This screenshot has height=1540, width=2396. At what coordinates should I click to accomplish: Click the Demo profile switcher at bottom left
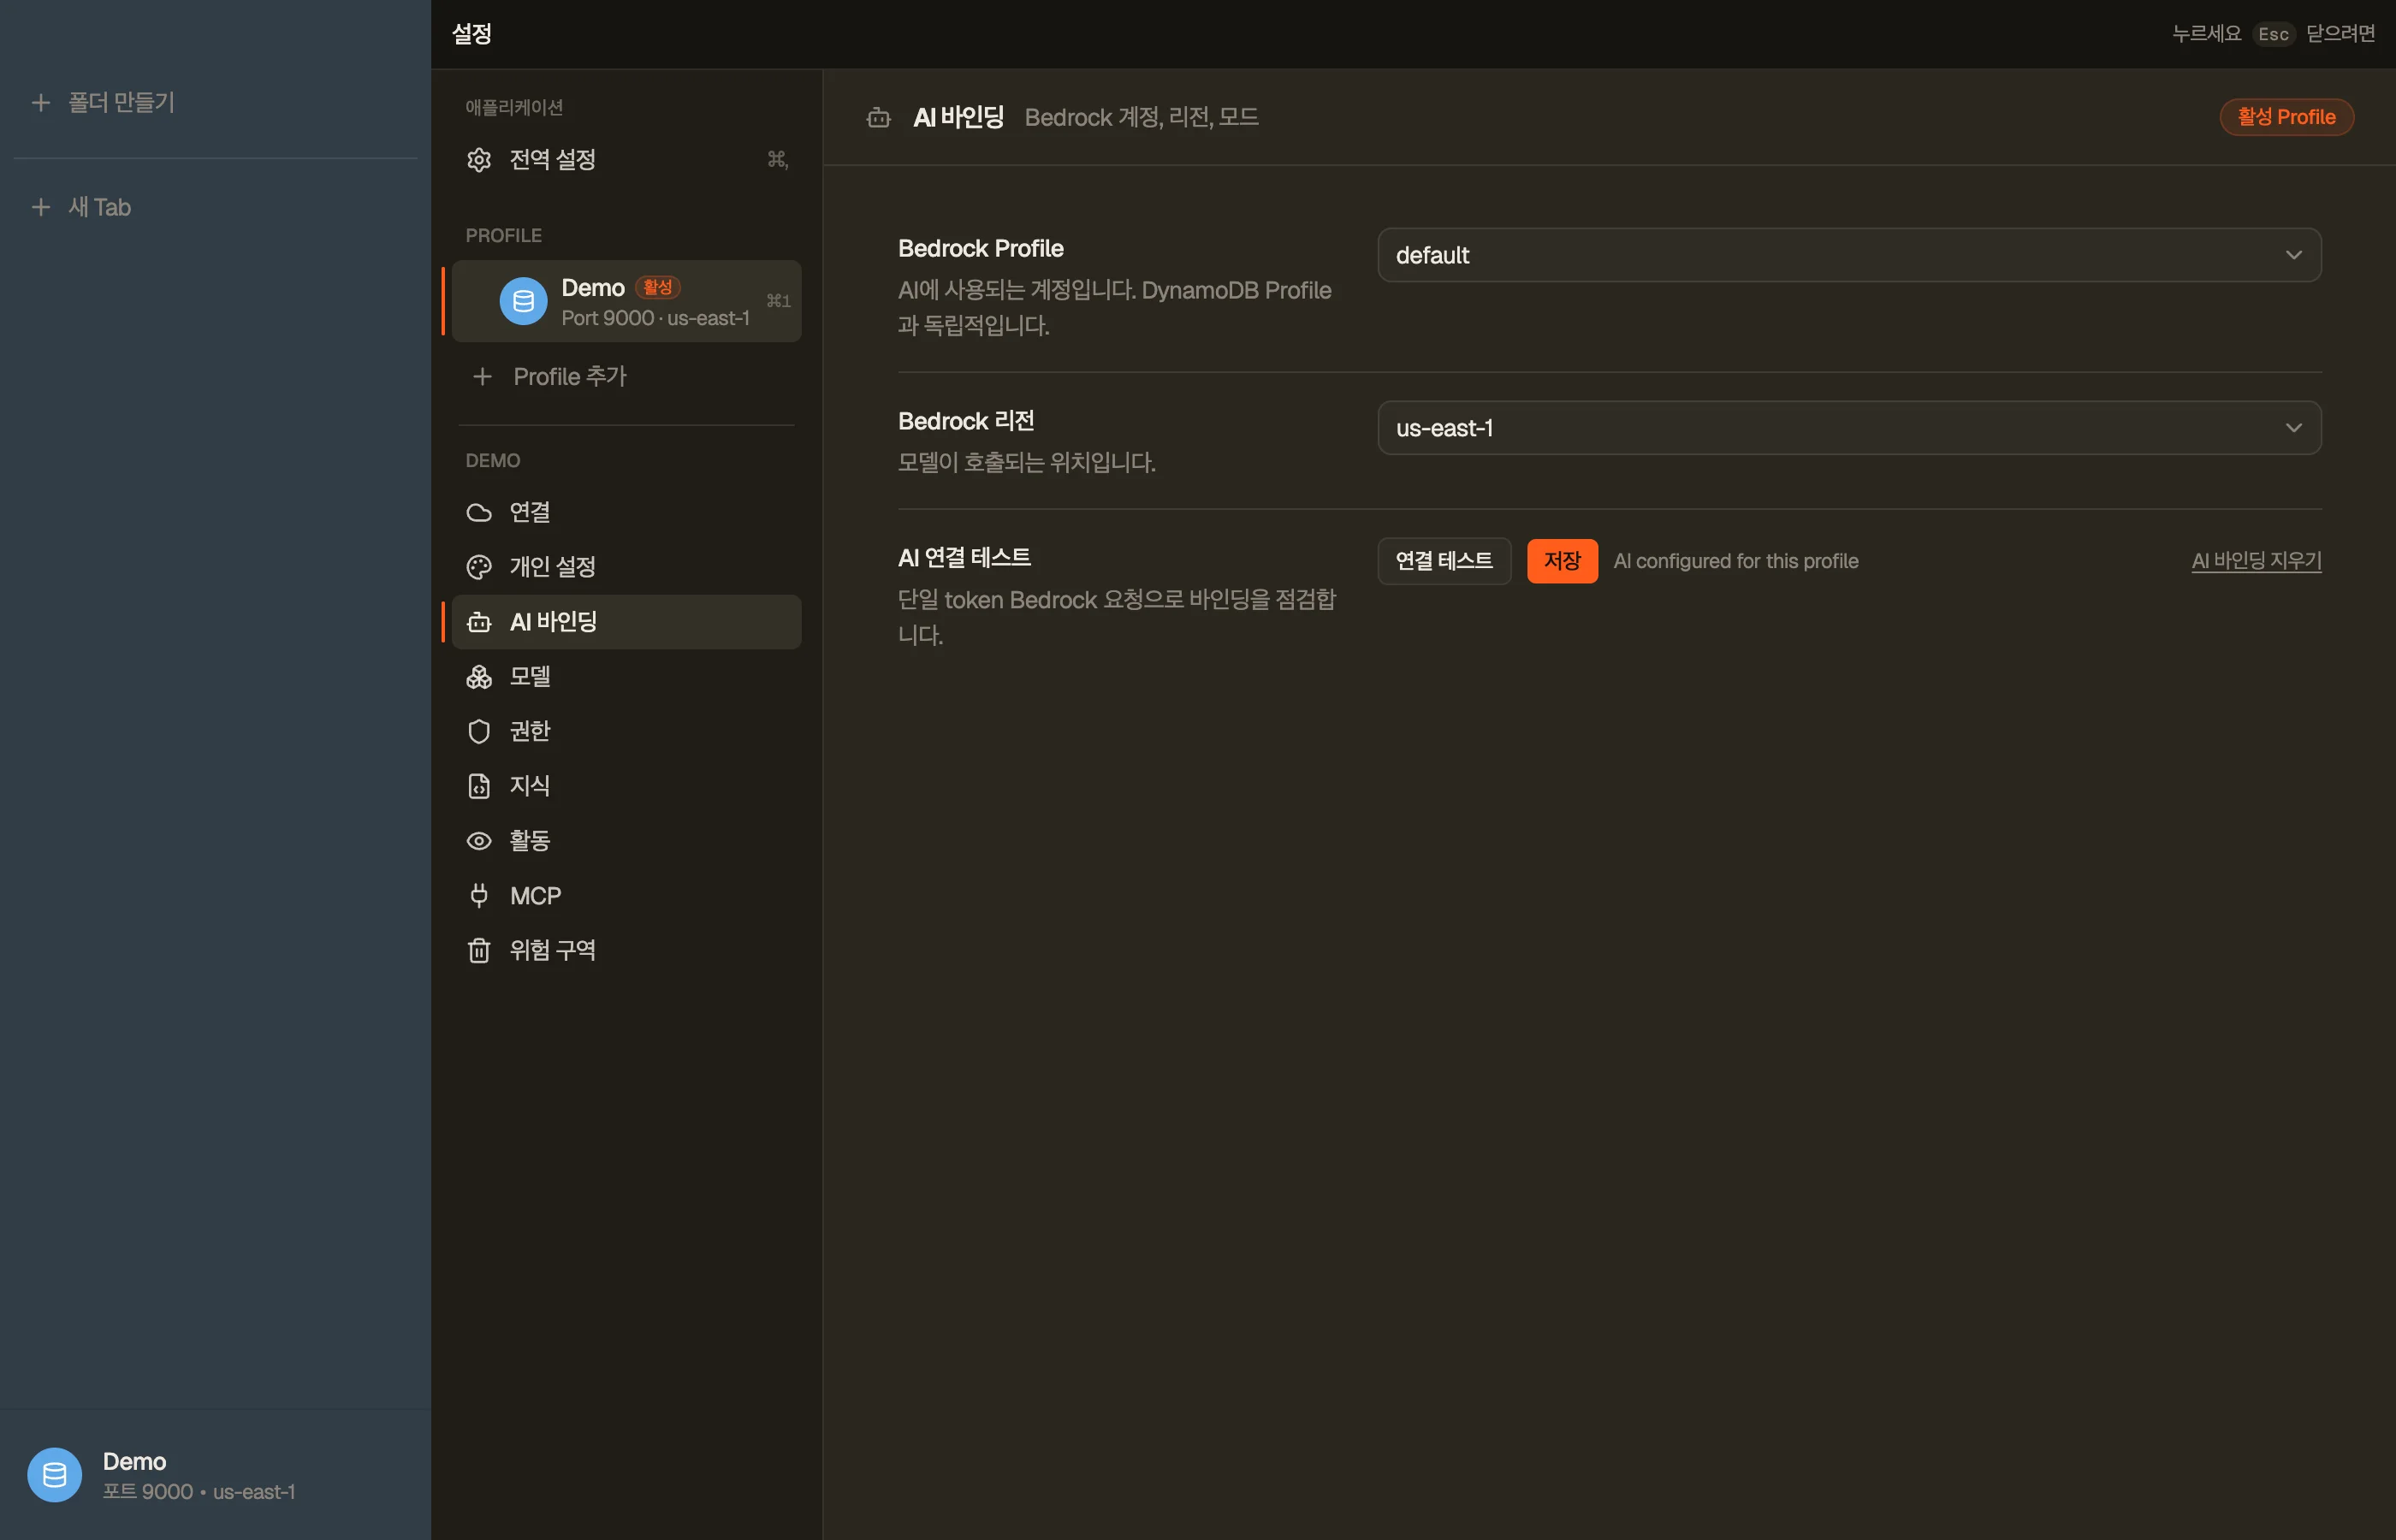tap(215, 1475)
